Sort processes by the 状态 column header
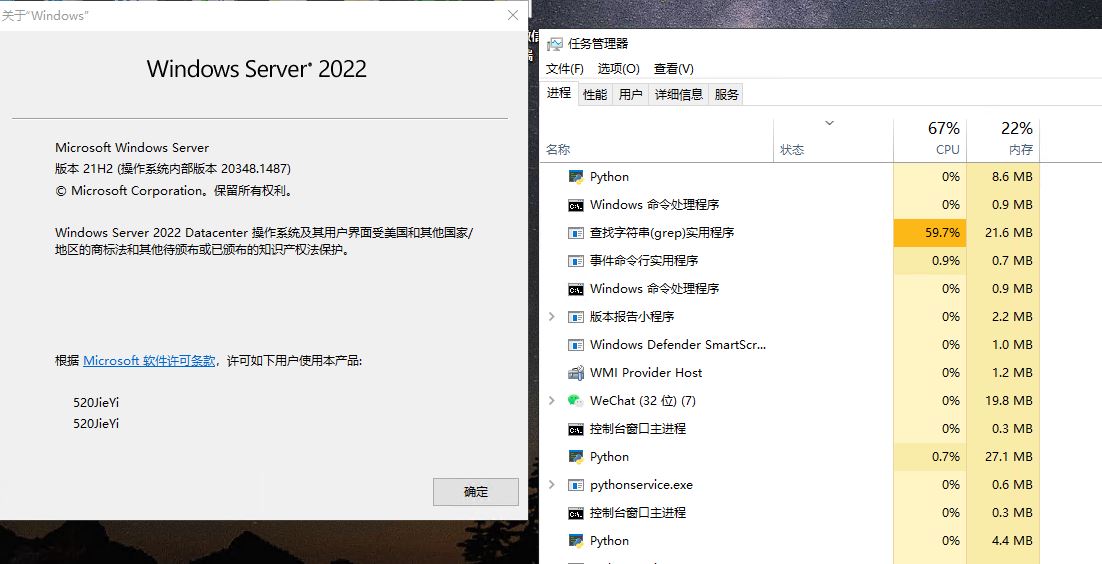1102x564 pixels. click(x=834, y=141)
